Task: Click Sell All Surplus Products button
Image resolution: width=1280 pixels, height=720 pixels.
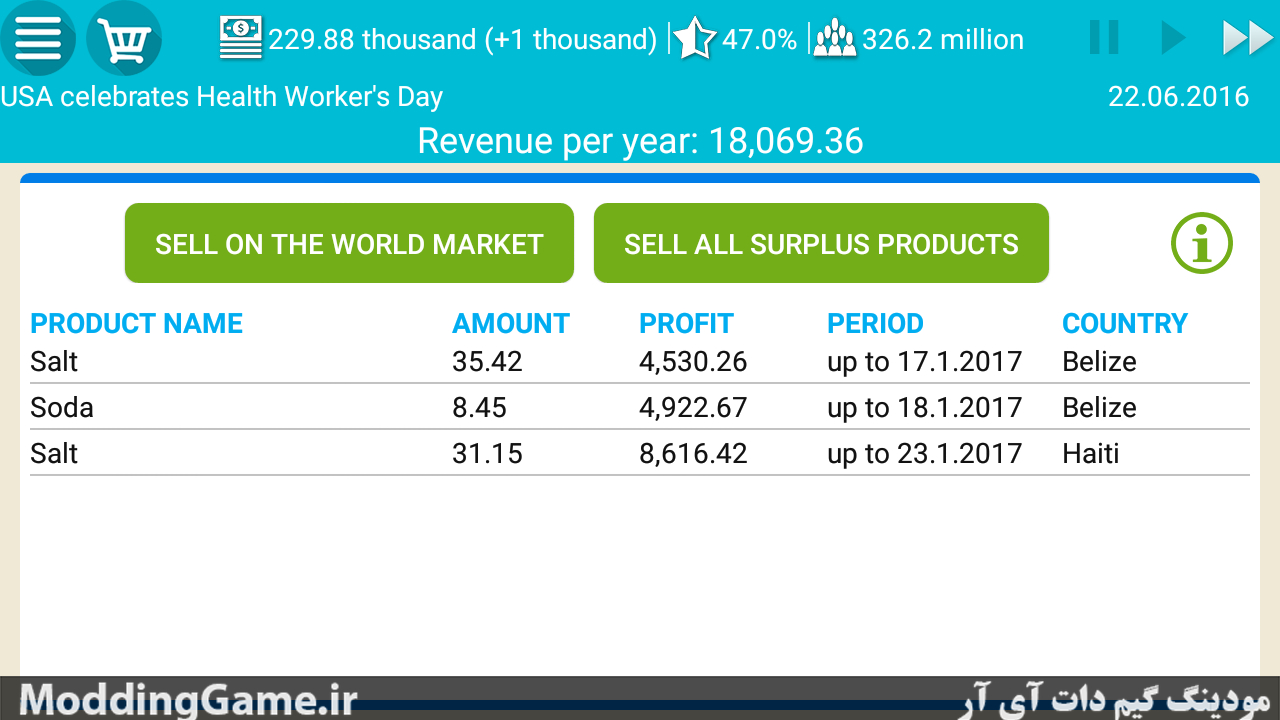Action: click(821, 243)
